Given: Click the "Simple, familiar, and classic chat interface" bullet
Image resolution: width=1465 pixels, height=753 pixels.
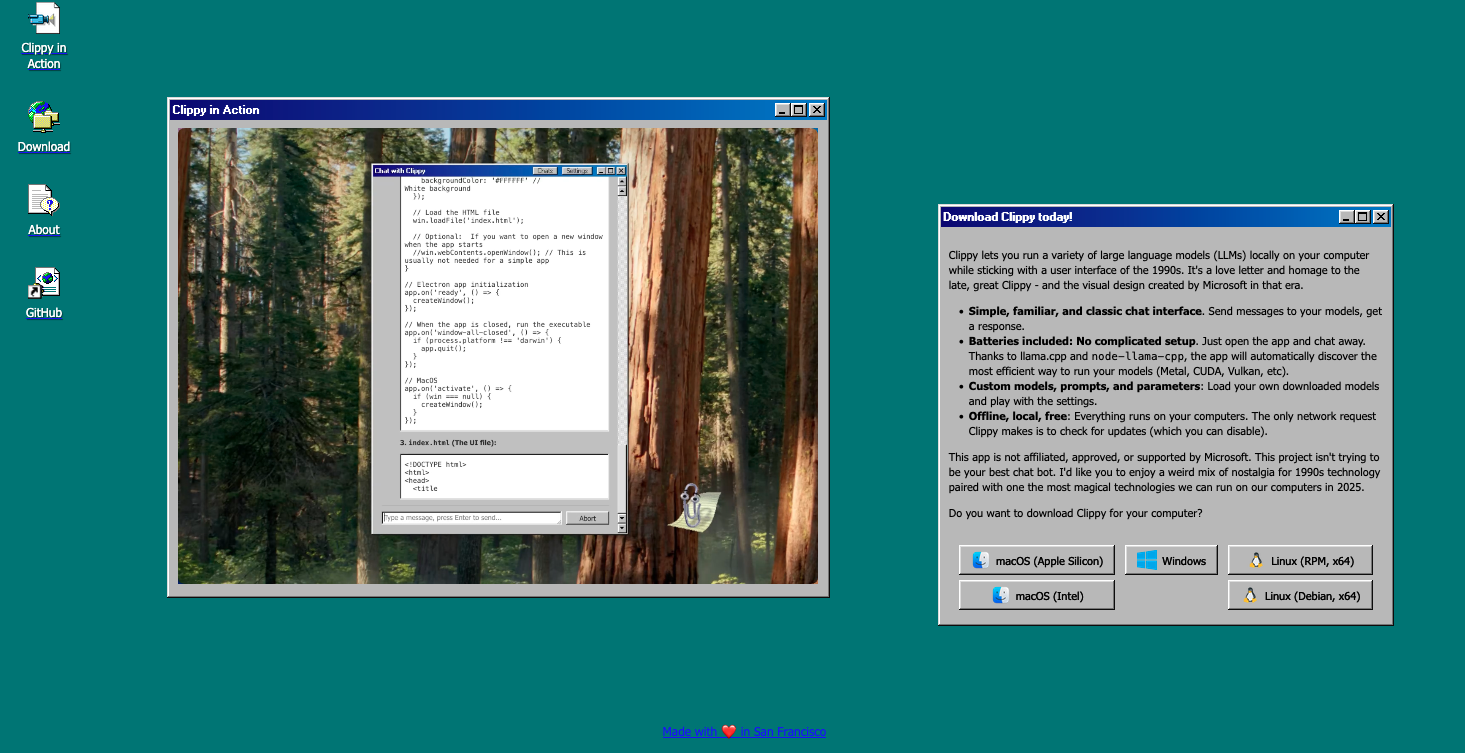Looking at the screenshot, I should pos(1085,311).
